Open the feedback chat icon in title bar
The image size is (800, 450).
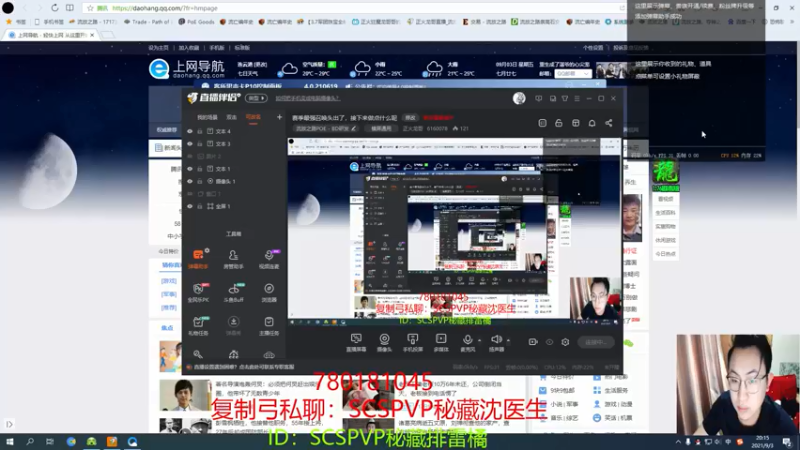coord(539,98)
